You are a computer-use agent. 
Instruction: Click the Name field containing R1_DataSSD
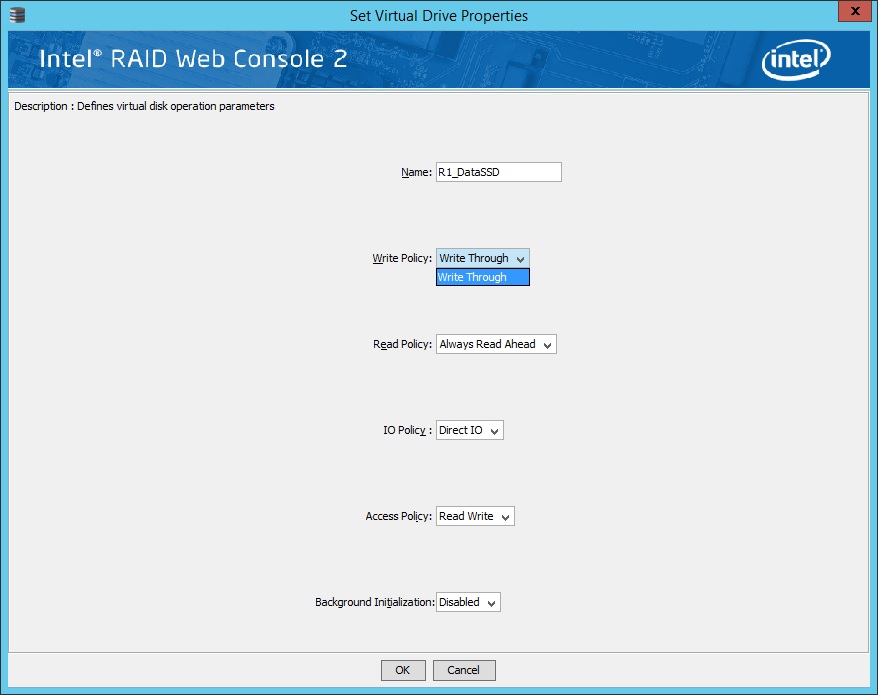click(498, 172)
